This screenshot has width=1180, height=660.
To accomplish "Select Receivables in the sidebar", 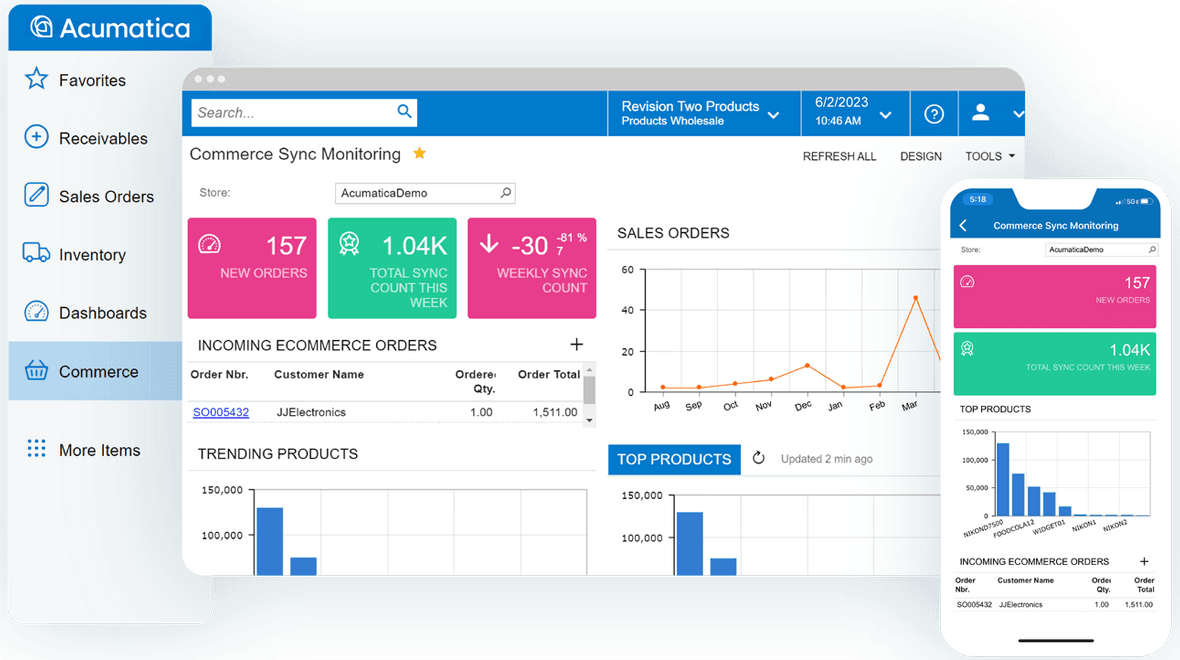I will pyautogui.click(x=103, y=138).
